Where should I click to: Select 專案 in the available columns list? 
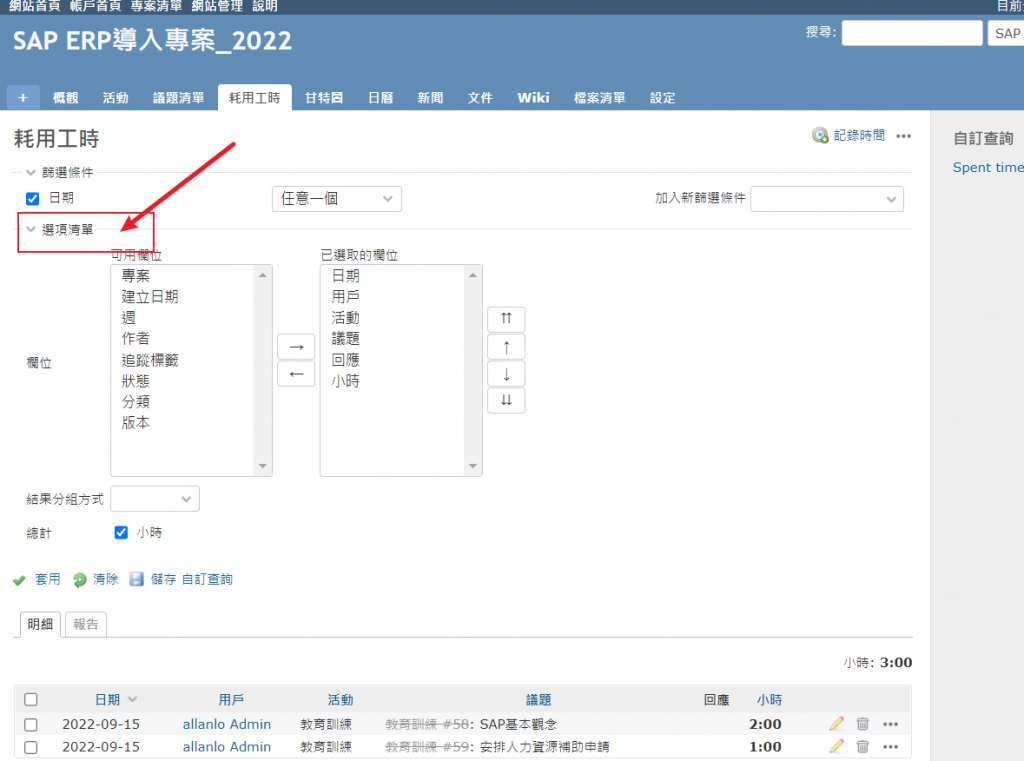coord(135,276)
